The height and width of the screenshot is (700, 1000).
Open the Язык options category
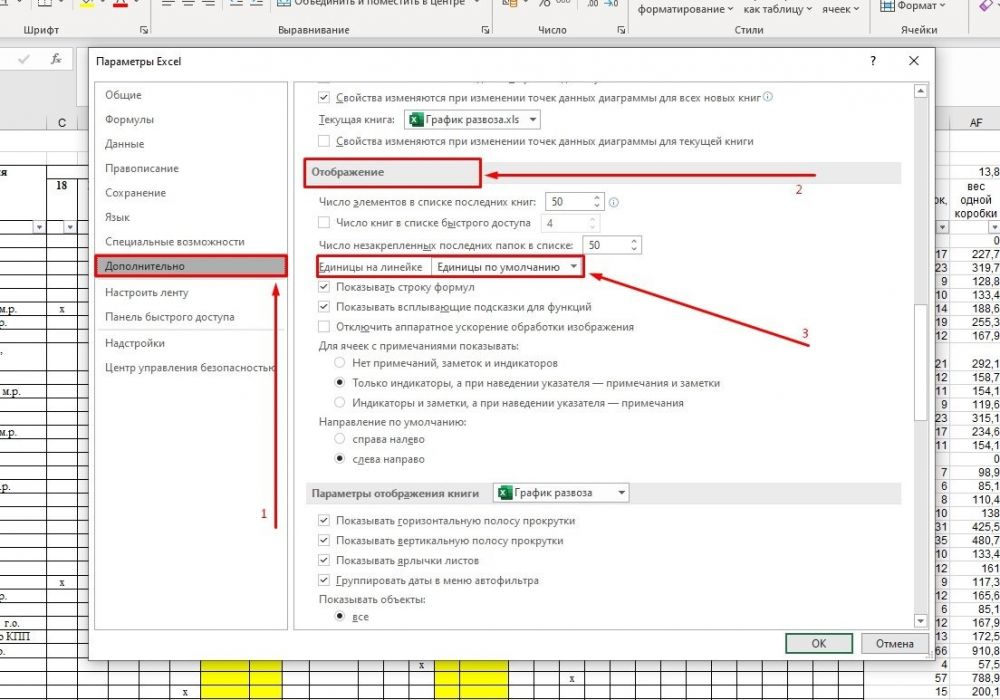point(190,217)
